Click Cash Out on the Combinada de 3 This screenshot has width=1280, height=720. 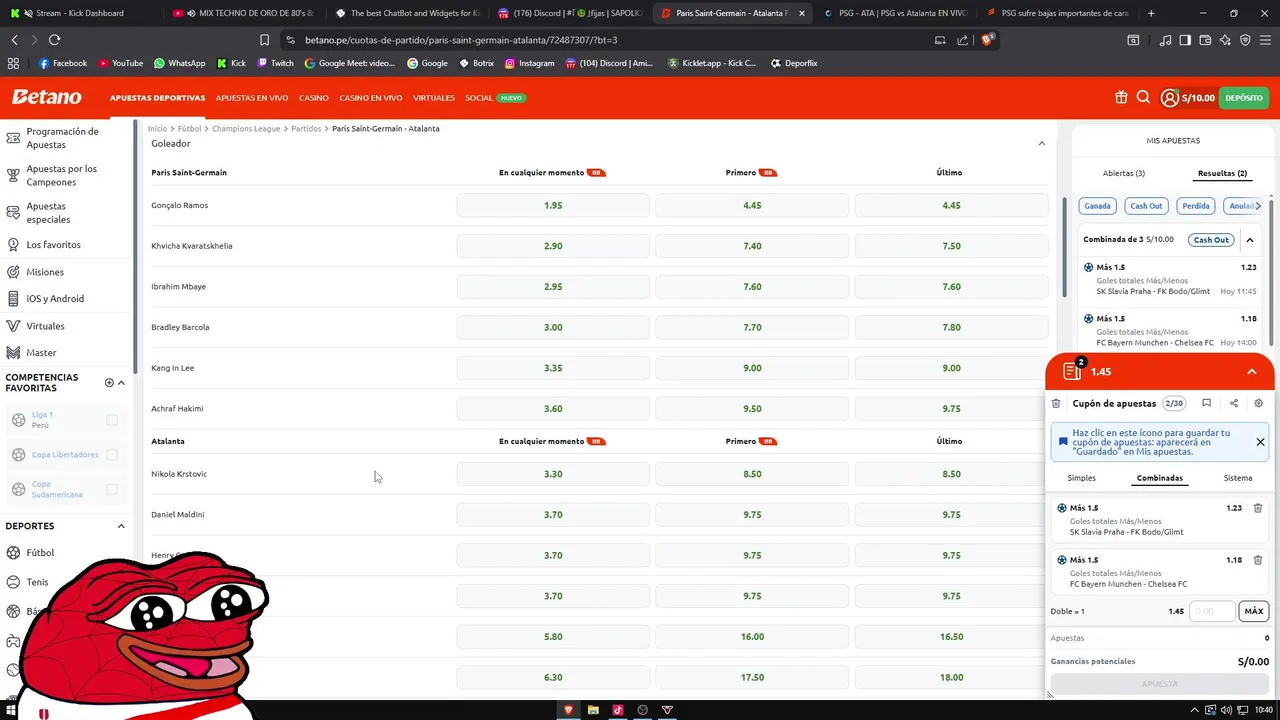(1211, 240)
